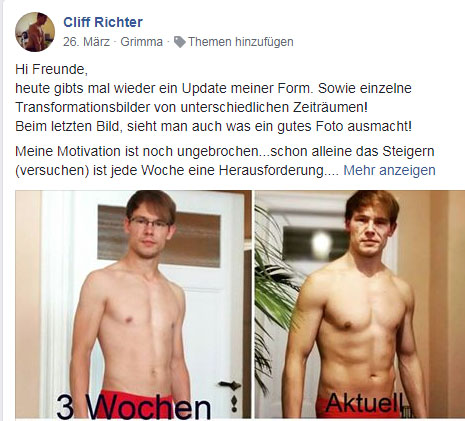Click the tag icon beside Themen hinzufügen
The height and width of the screenshot is (421, 465).
180,42
